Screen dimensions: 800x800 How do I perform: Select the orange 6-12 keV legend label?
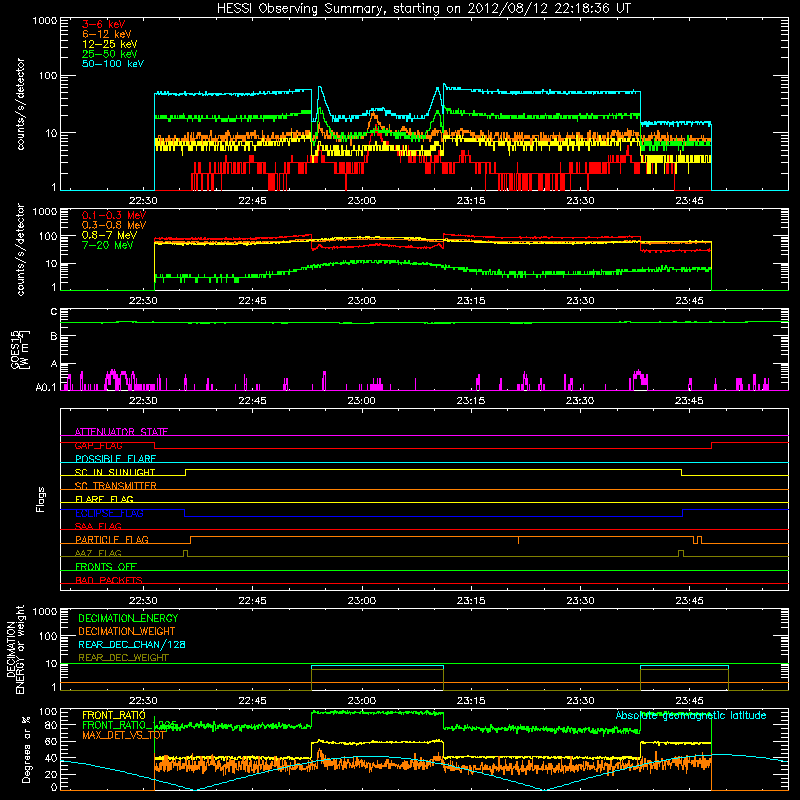point(106,34)
